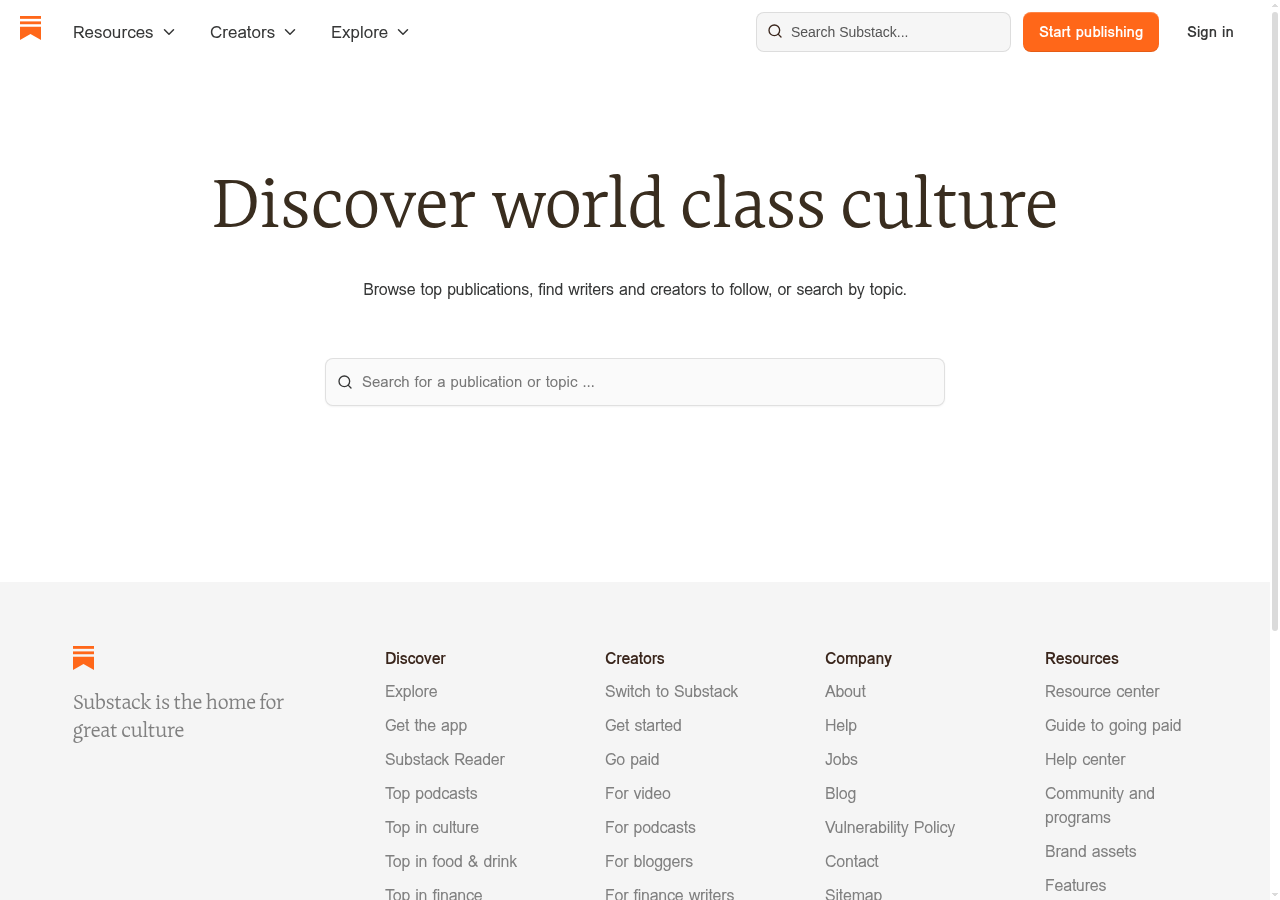Screen dimensions: 1280x900
Task: Visit the For podcasts page
Action: (x=650, y=827)
